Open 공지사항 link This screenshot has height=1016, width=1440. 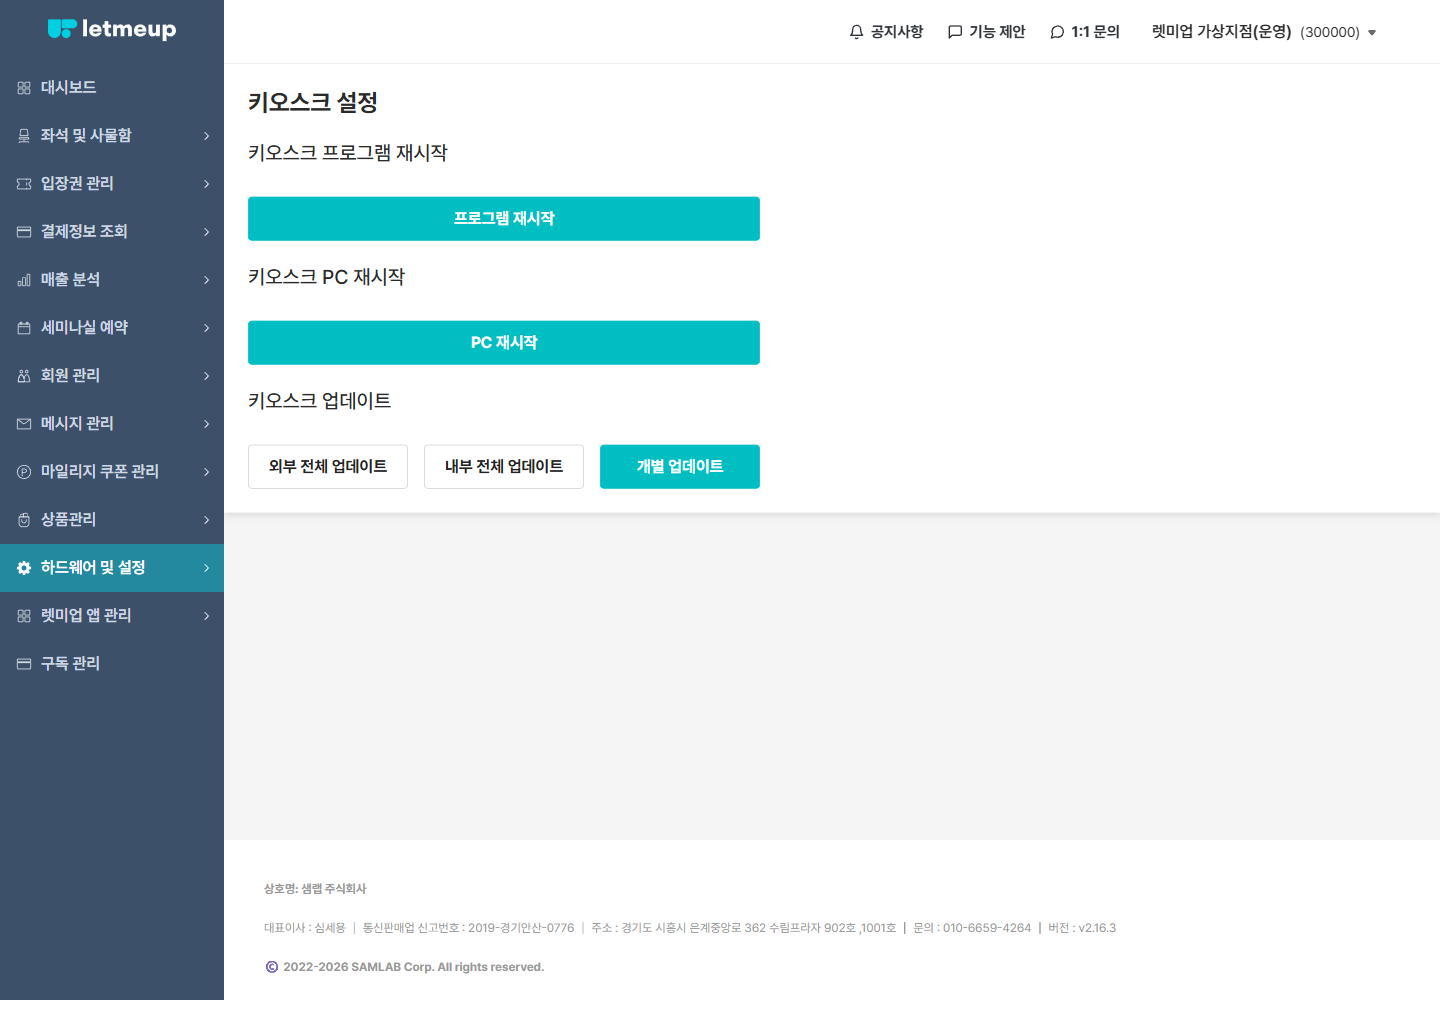tap(886, 32)
